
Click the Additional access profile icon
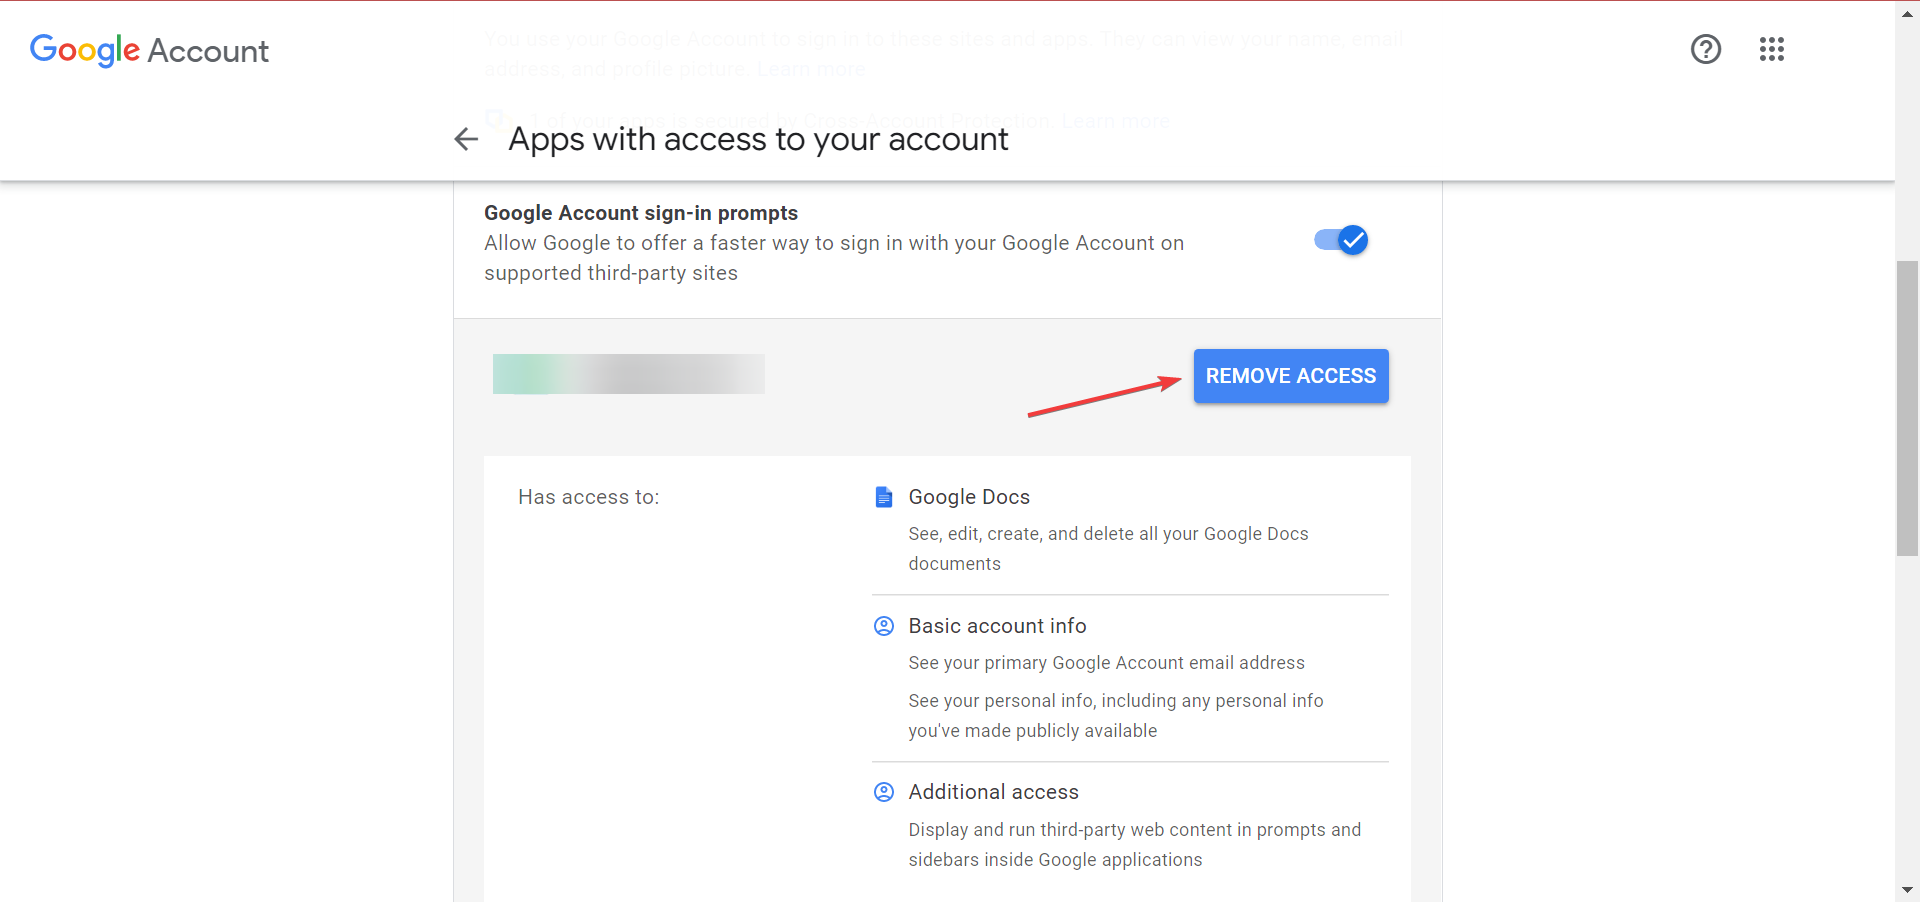[883, 791]
